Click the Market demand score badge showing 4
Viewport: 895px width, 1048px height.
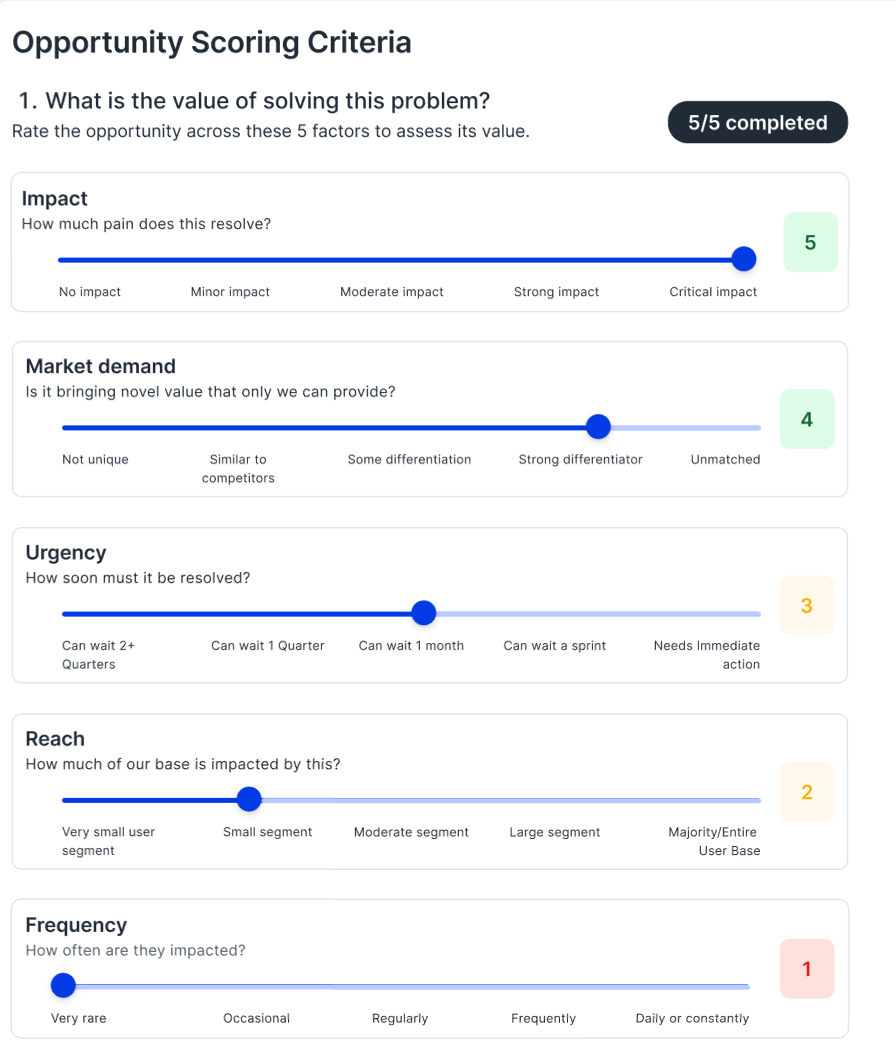(x=806, y=419)
